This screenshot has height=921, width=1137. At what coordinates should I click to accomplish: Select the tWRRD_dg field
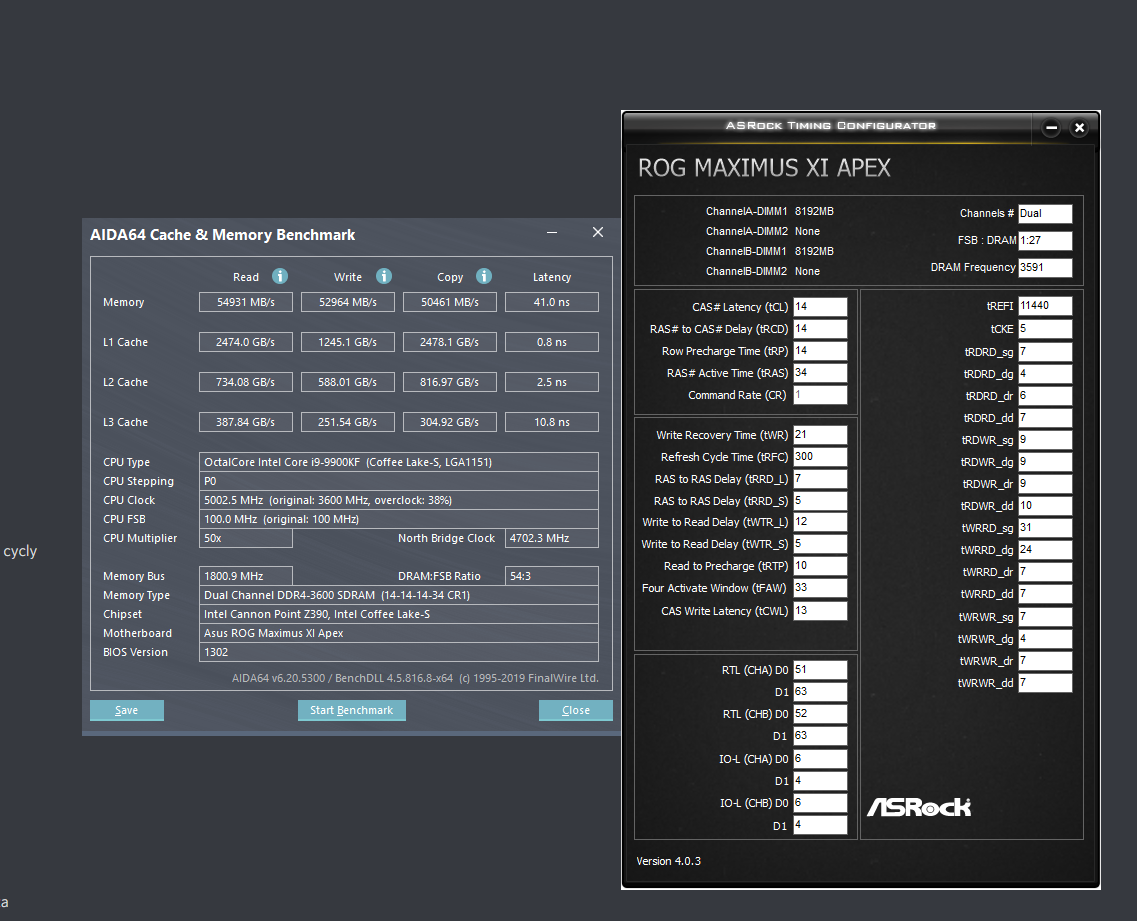coord(1045,550)
